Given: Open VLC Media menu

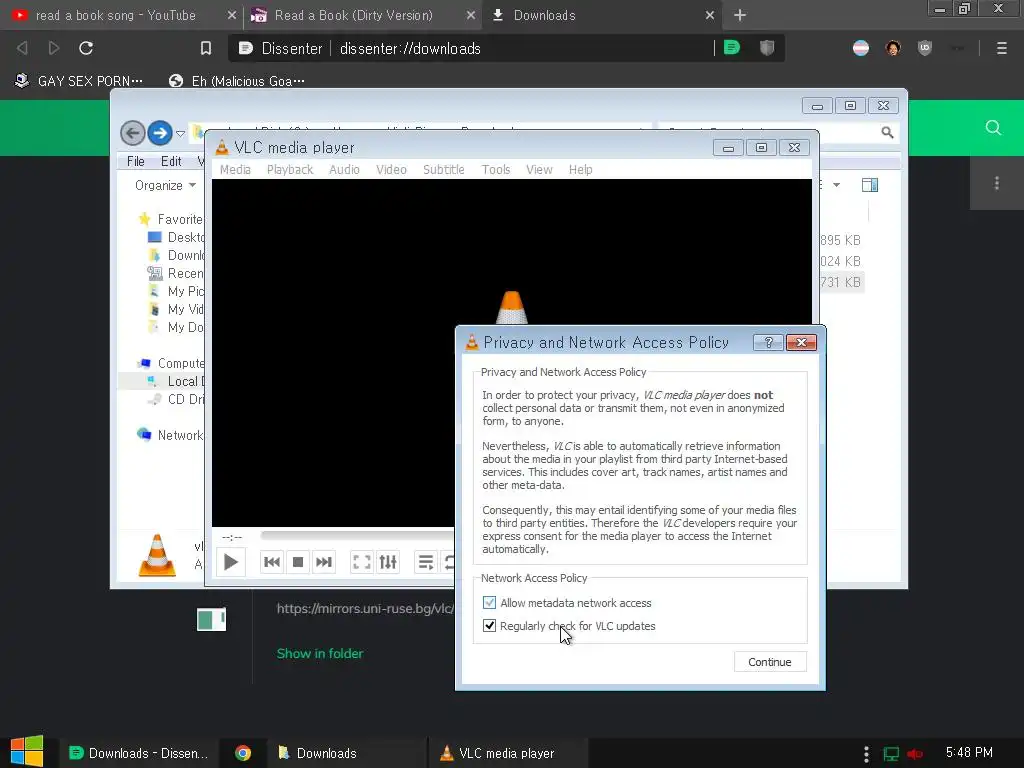Looking at the screenshot, I should [235, 169].
